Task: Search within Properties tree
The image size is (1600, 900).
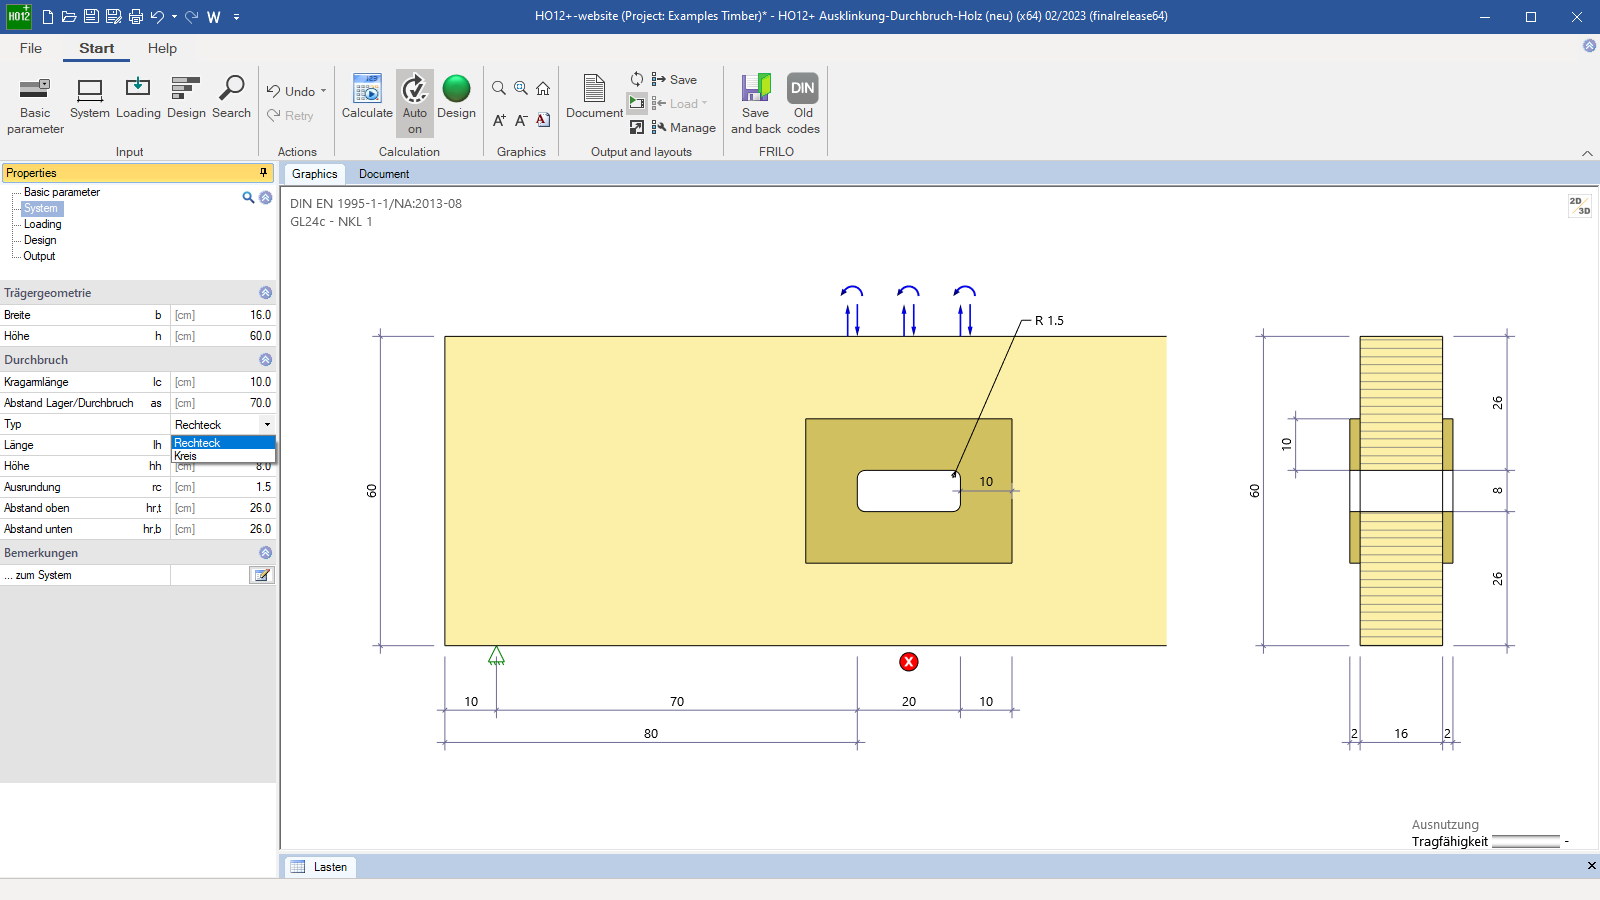Action: click(x=248, y=197)
